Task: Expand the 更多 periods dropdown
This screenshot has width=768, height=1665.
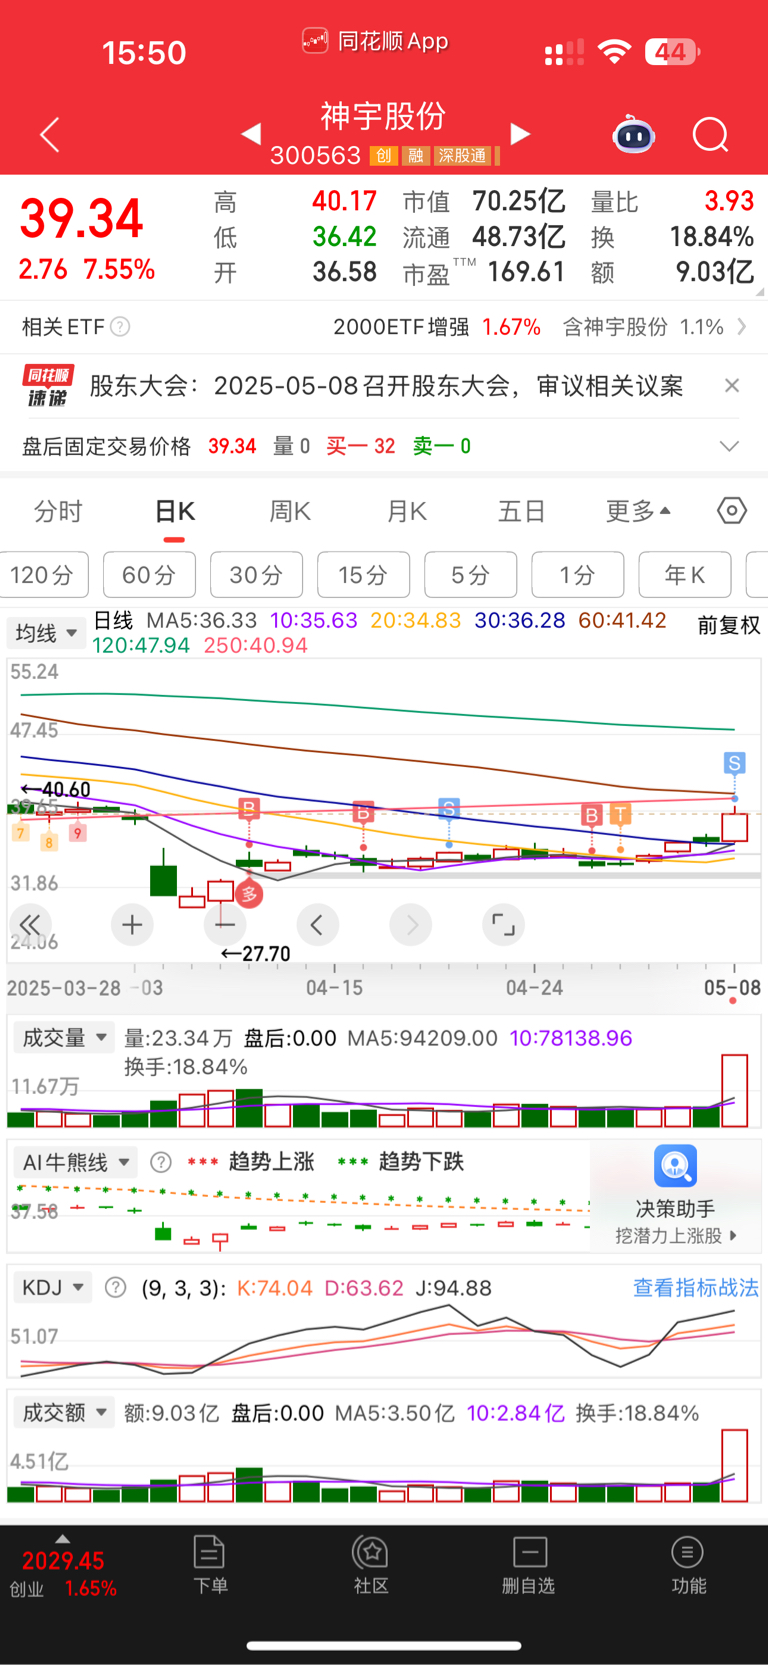Action: coord(638,511)
